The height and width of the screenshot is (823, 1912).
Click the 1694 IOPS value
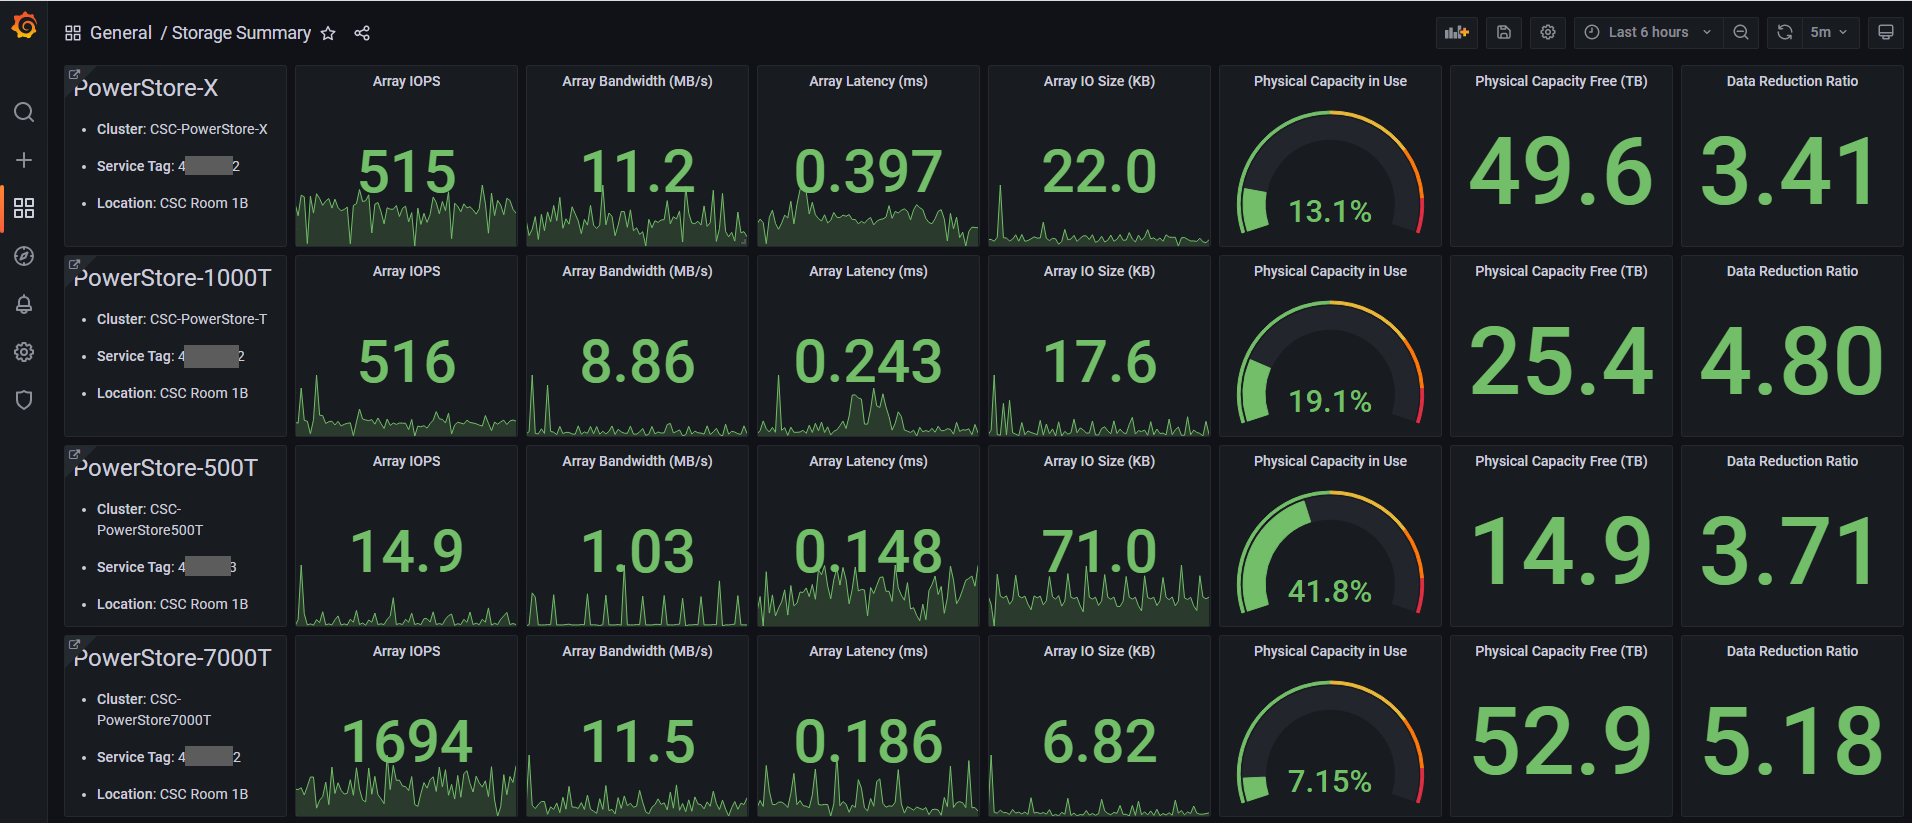pos(406,742)
